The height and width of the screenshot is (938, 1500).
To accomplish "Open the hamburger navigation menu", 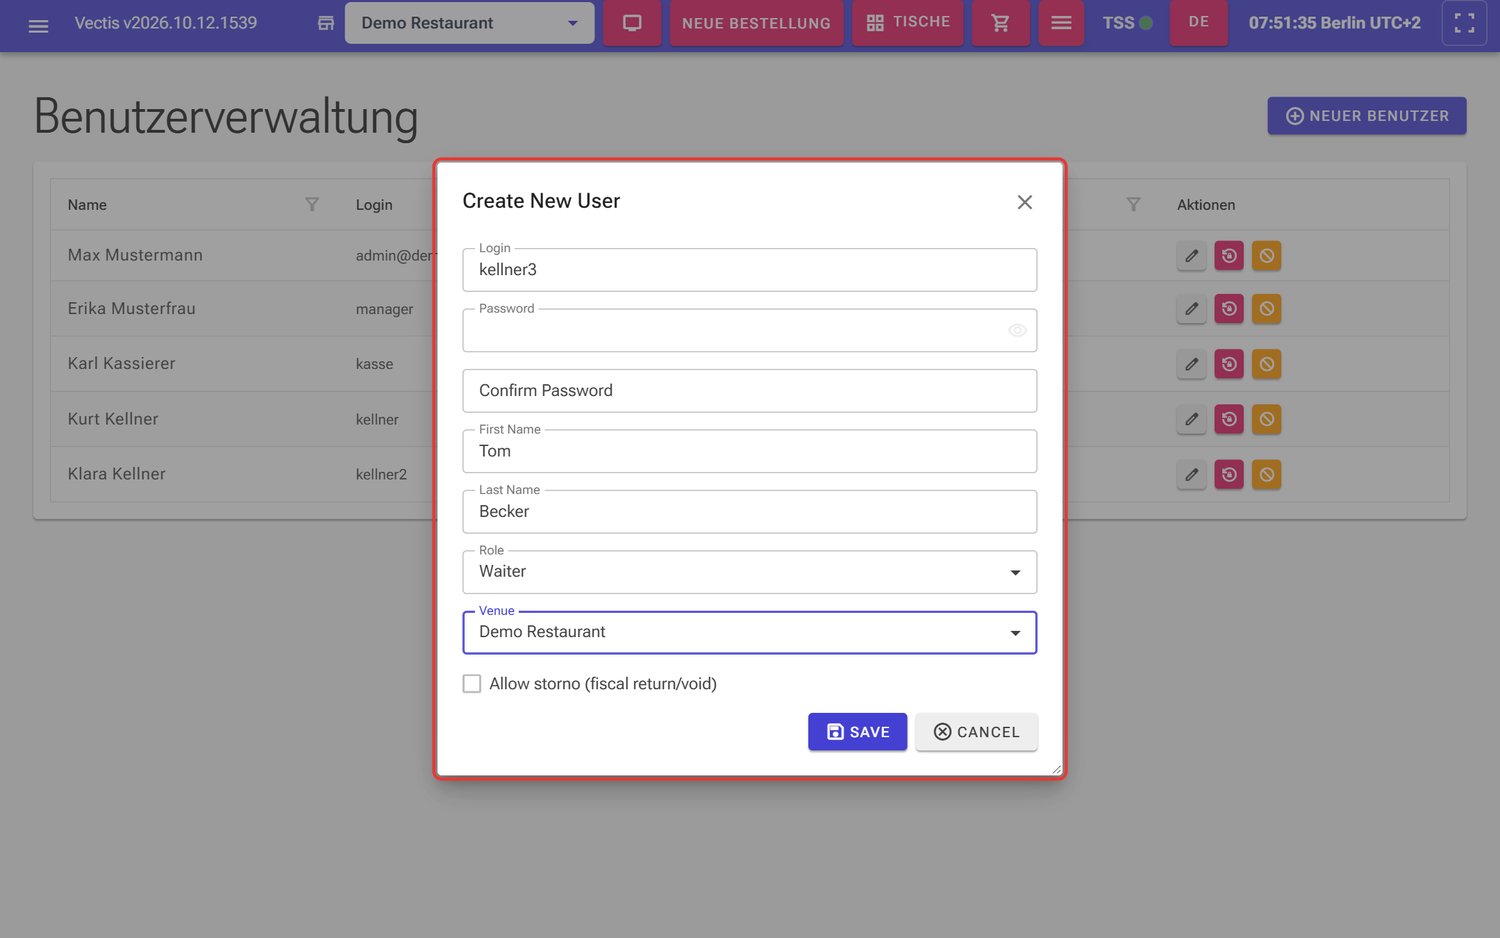I will pos(38,26).
